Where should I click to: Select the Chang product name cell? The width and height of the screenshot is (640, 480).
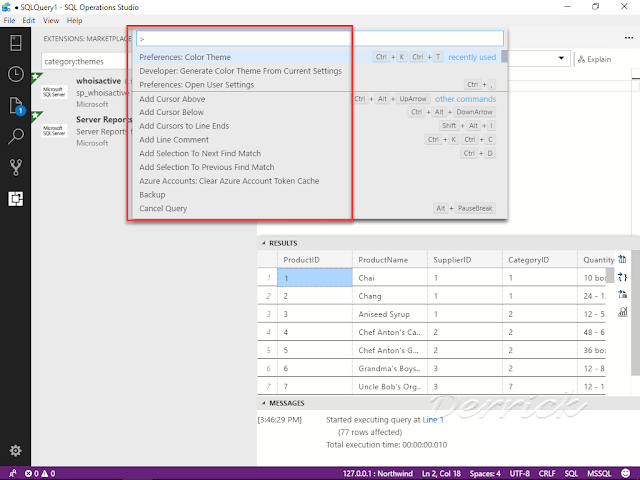[x=390, y=296]
